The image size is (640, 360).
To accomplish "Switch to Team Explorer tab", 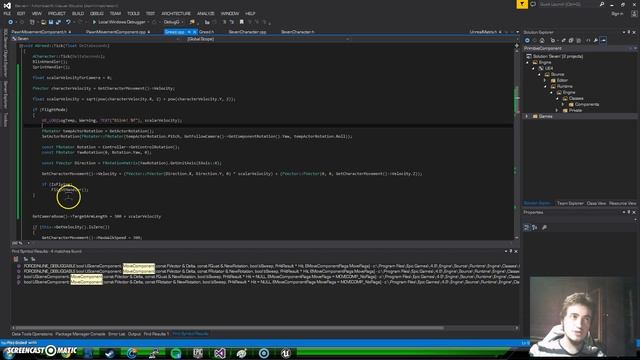I will tap(570, 203).
